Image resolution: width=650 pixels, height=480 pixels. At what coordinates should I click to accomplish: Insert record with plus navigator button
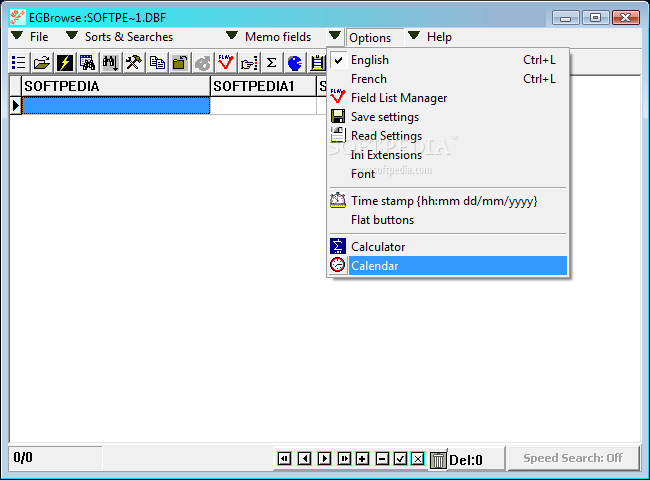[x=362, y=458]
